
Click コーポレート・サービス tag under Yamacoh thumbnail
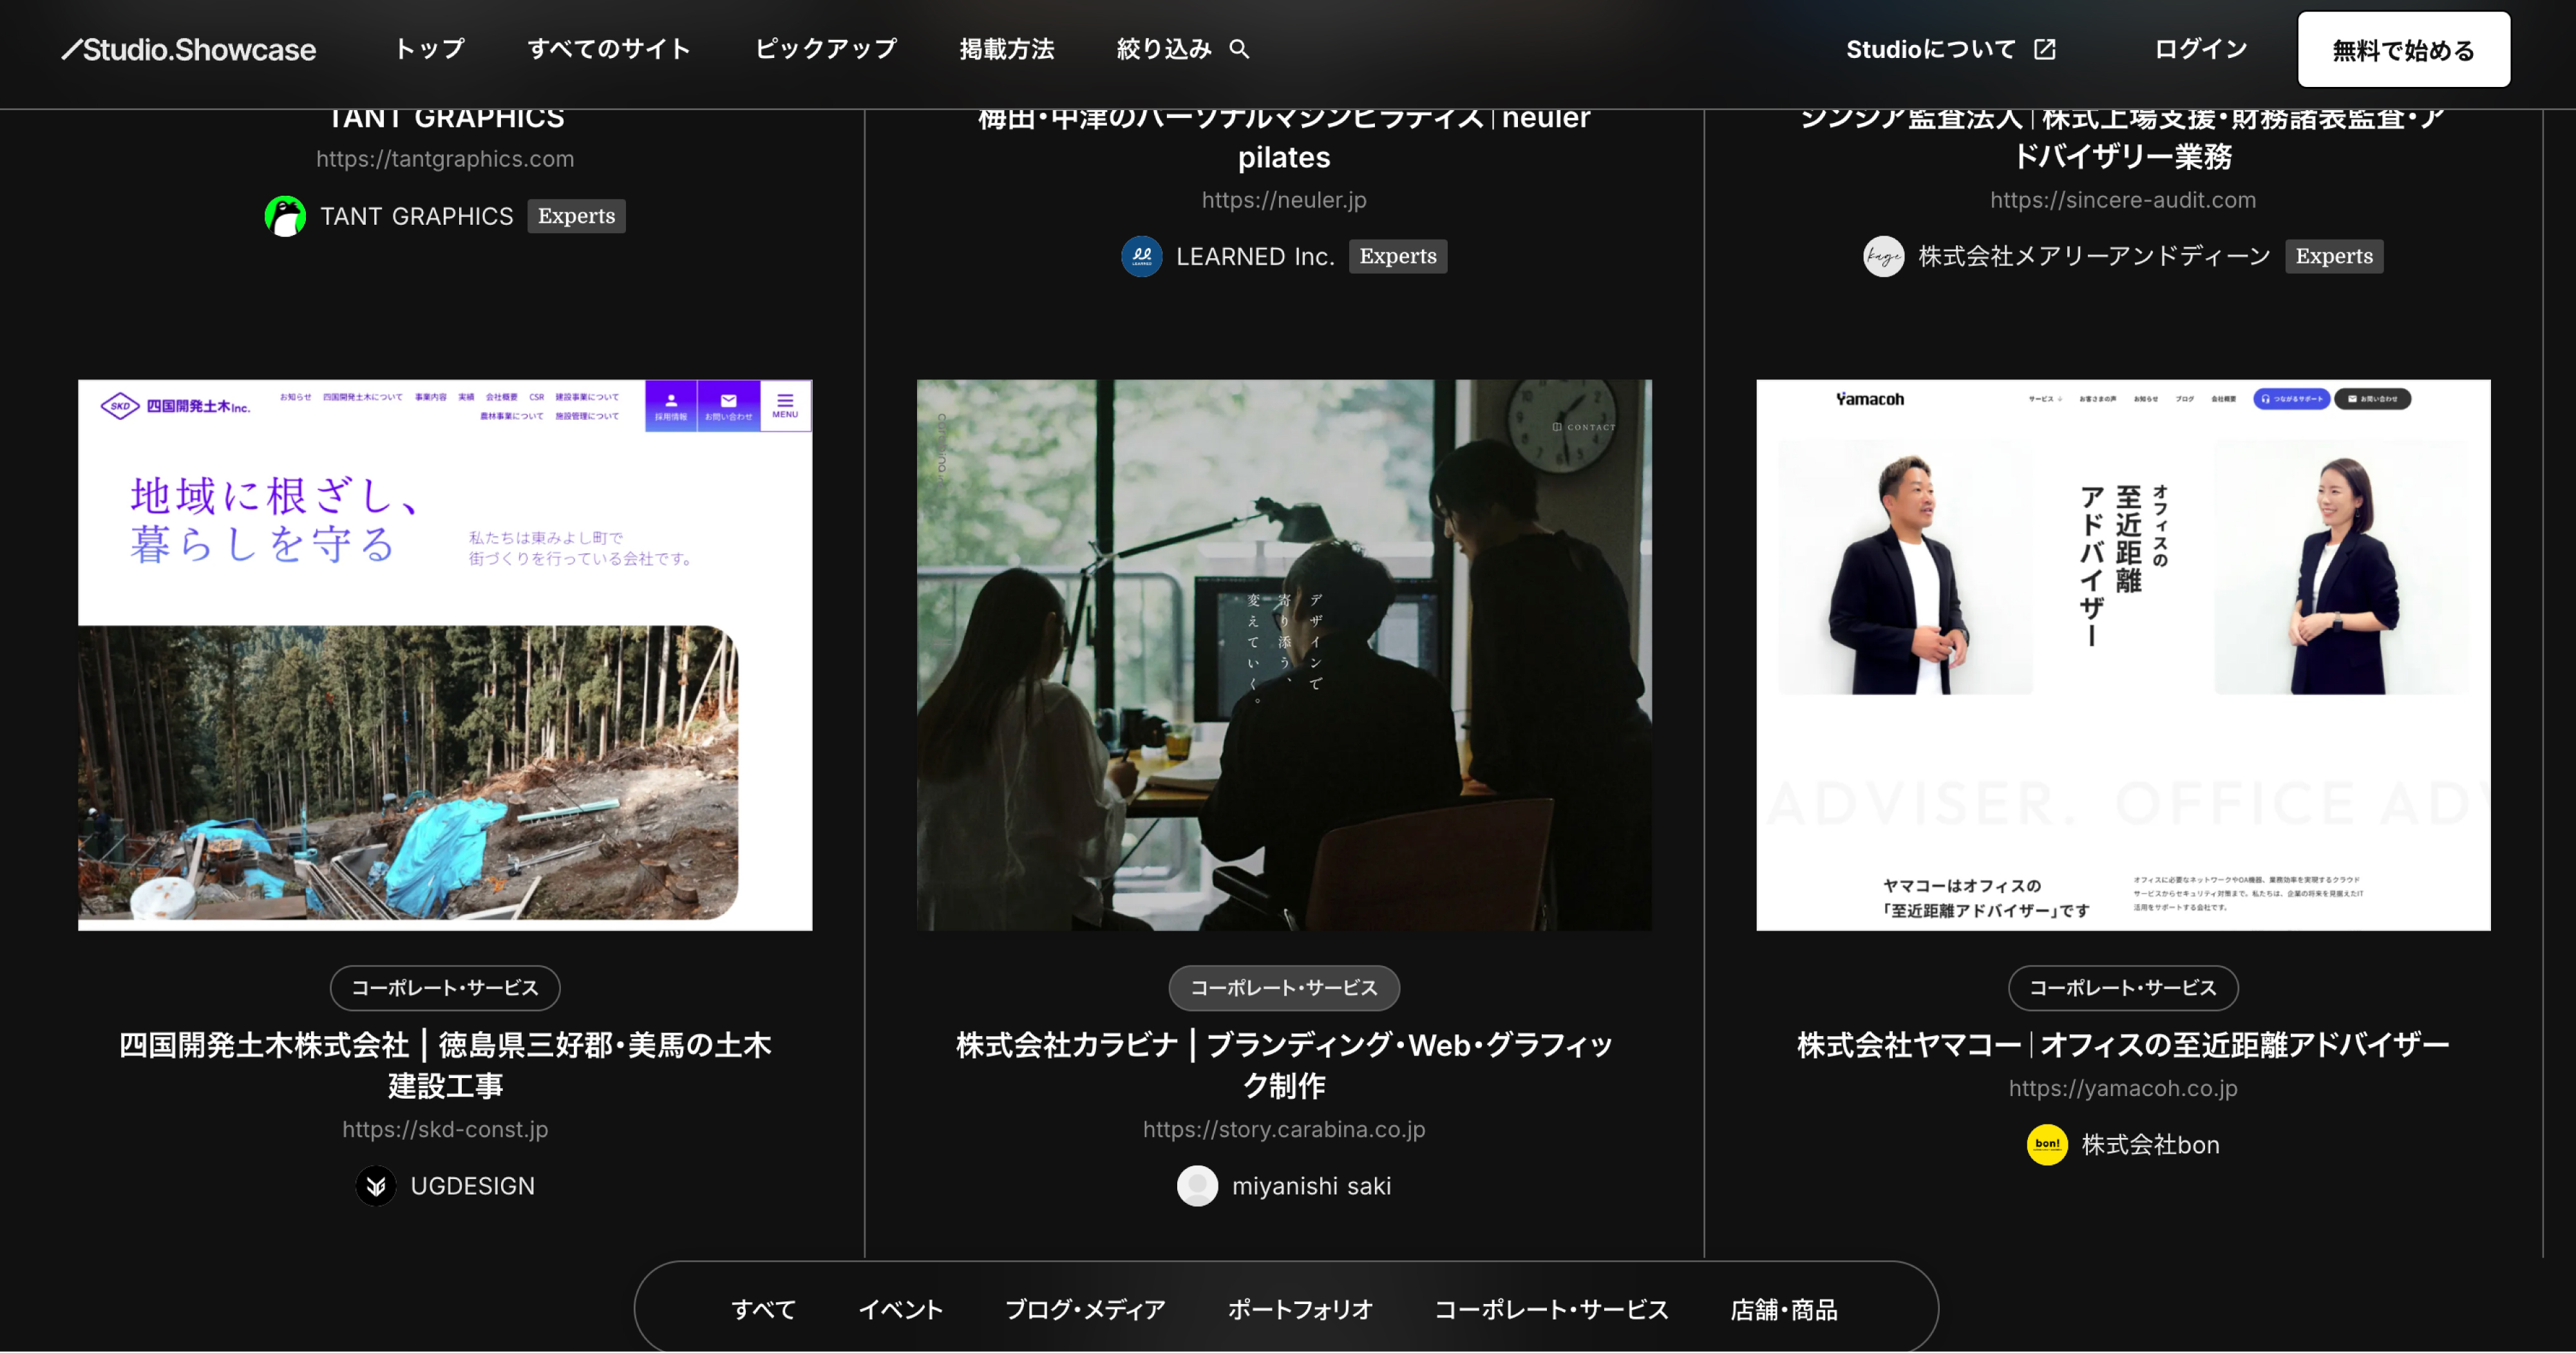click(x=2122, y=988)
